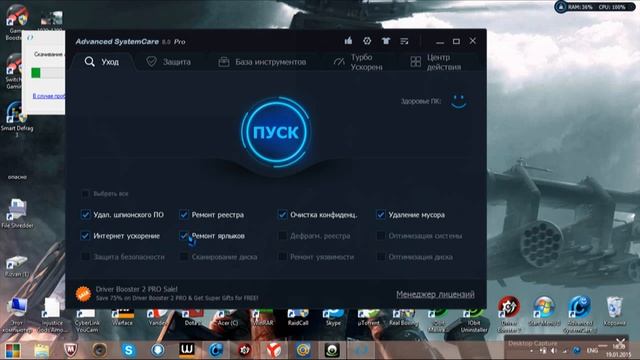Switch to the Защита tab
This screenshot has height=360, width=640.
[169, 62]
